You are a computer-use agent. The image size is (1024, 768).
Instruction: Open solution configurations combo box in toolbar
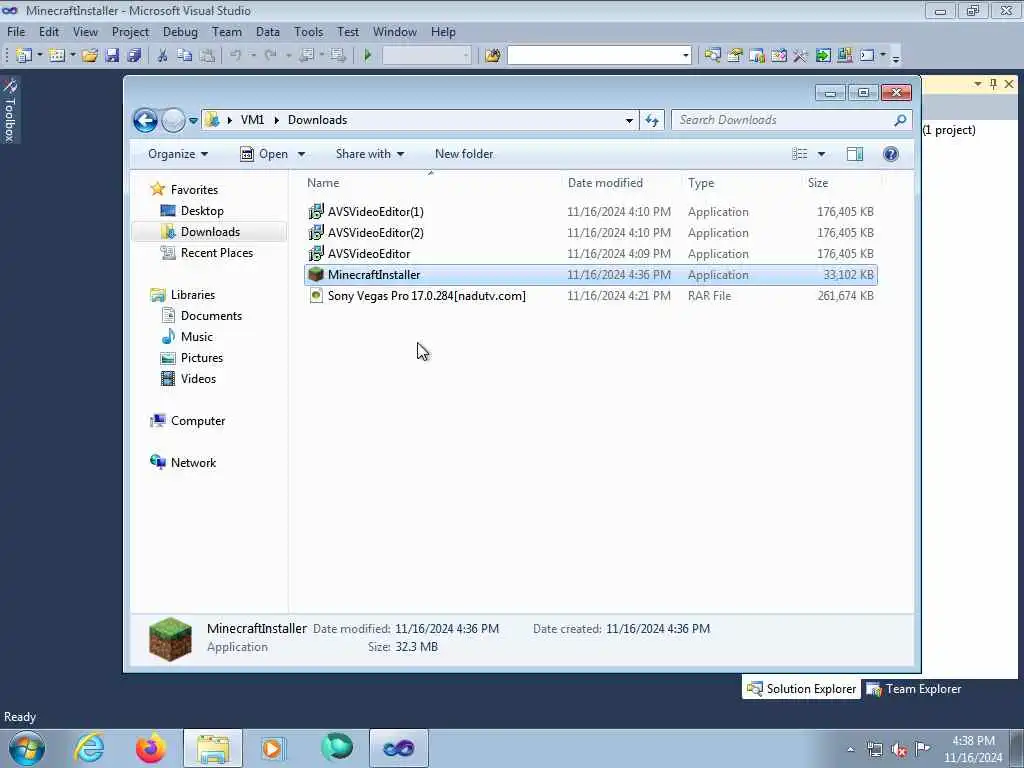point(426,56)
